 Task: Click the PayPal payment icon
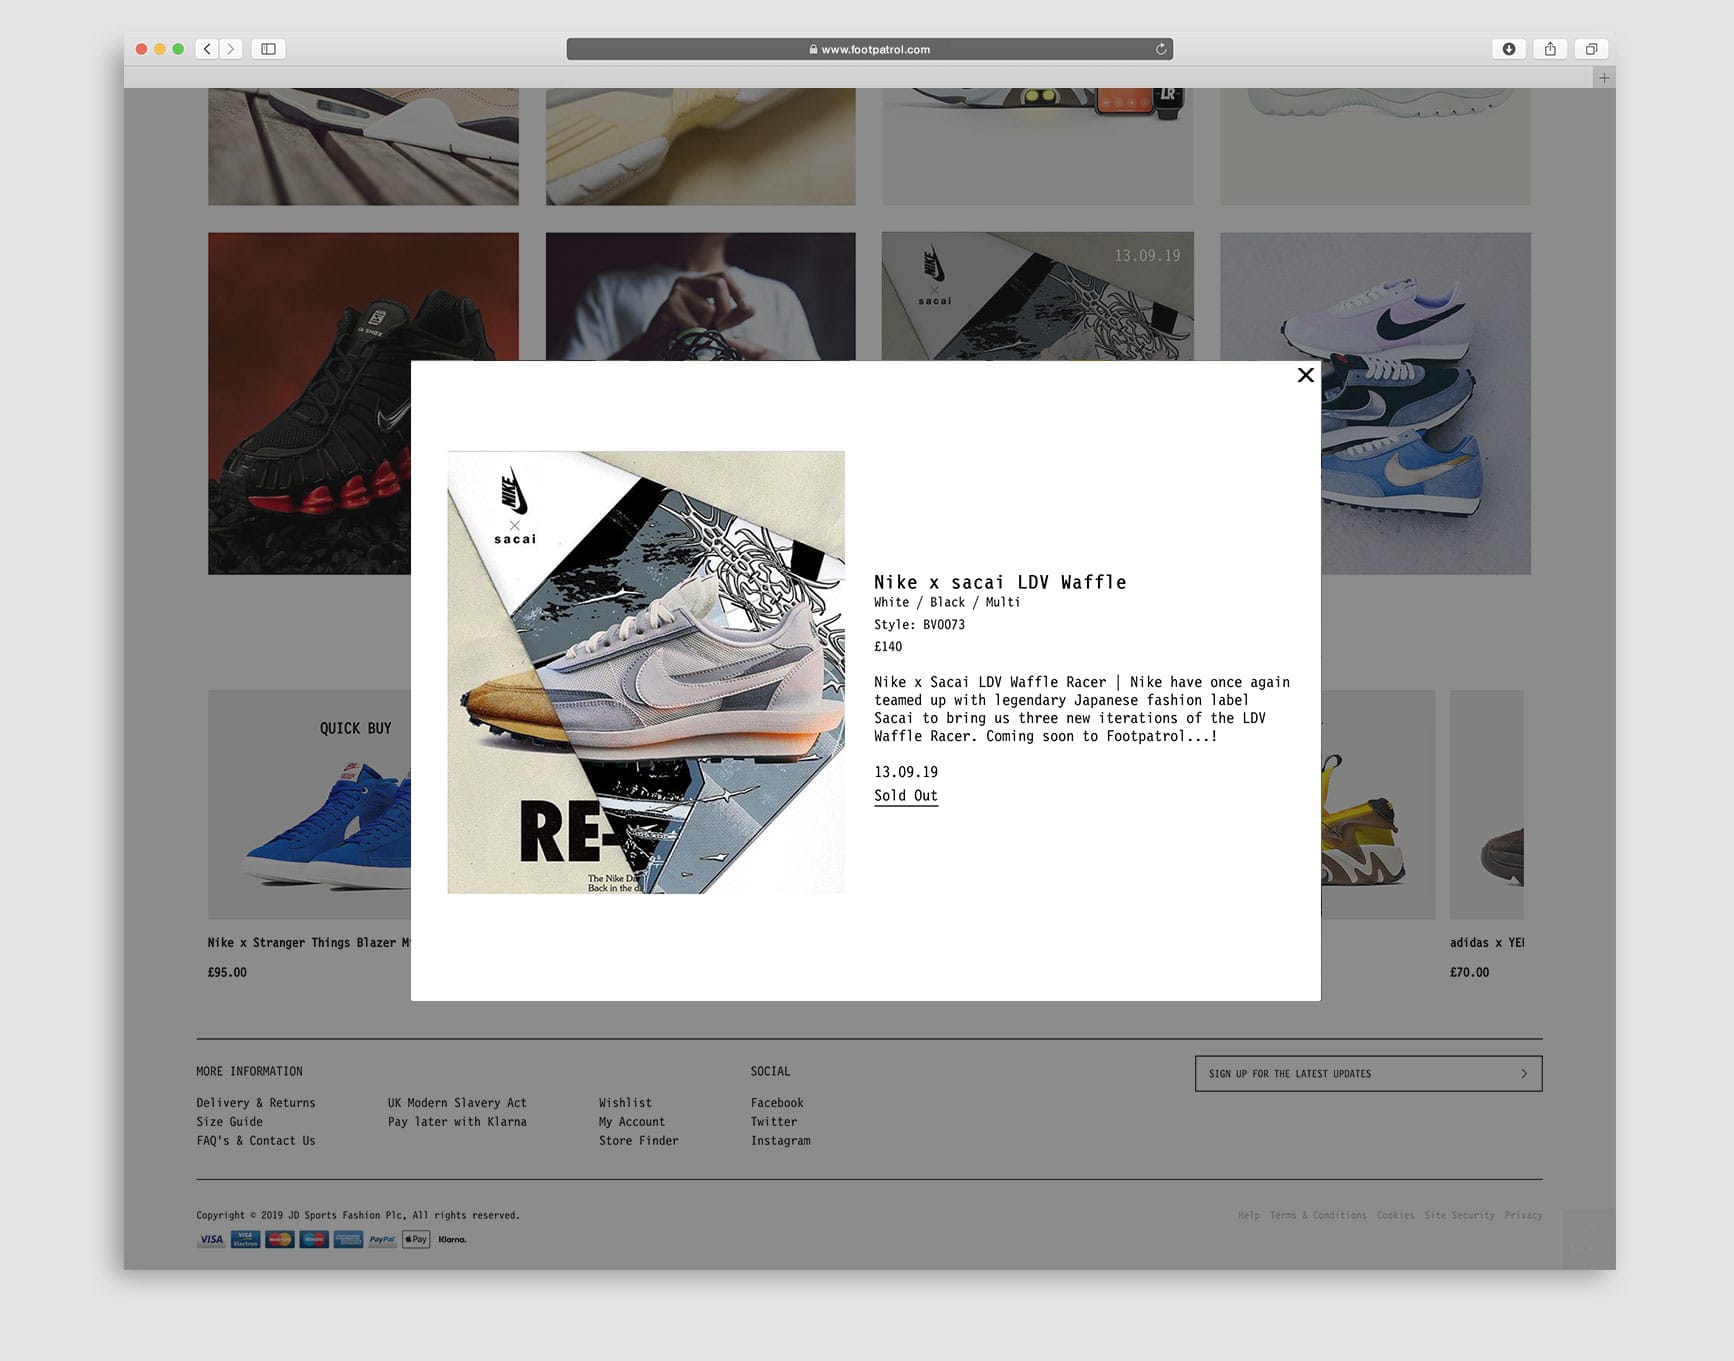[382, 1240]
